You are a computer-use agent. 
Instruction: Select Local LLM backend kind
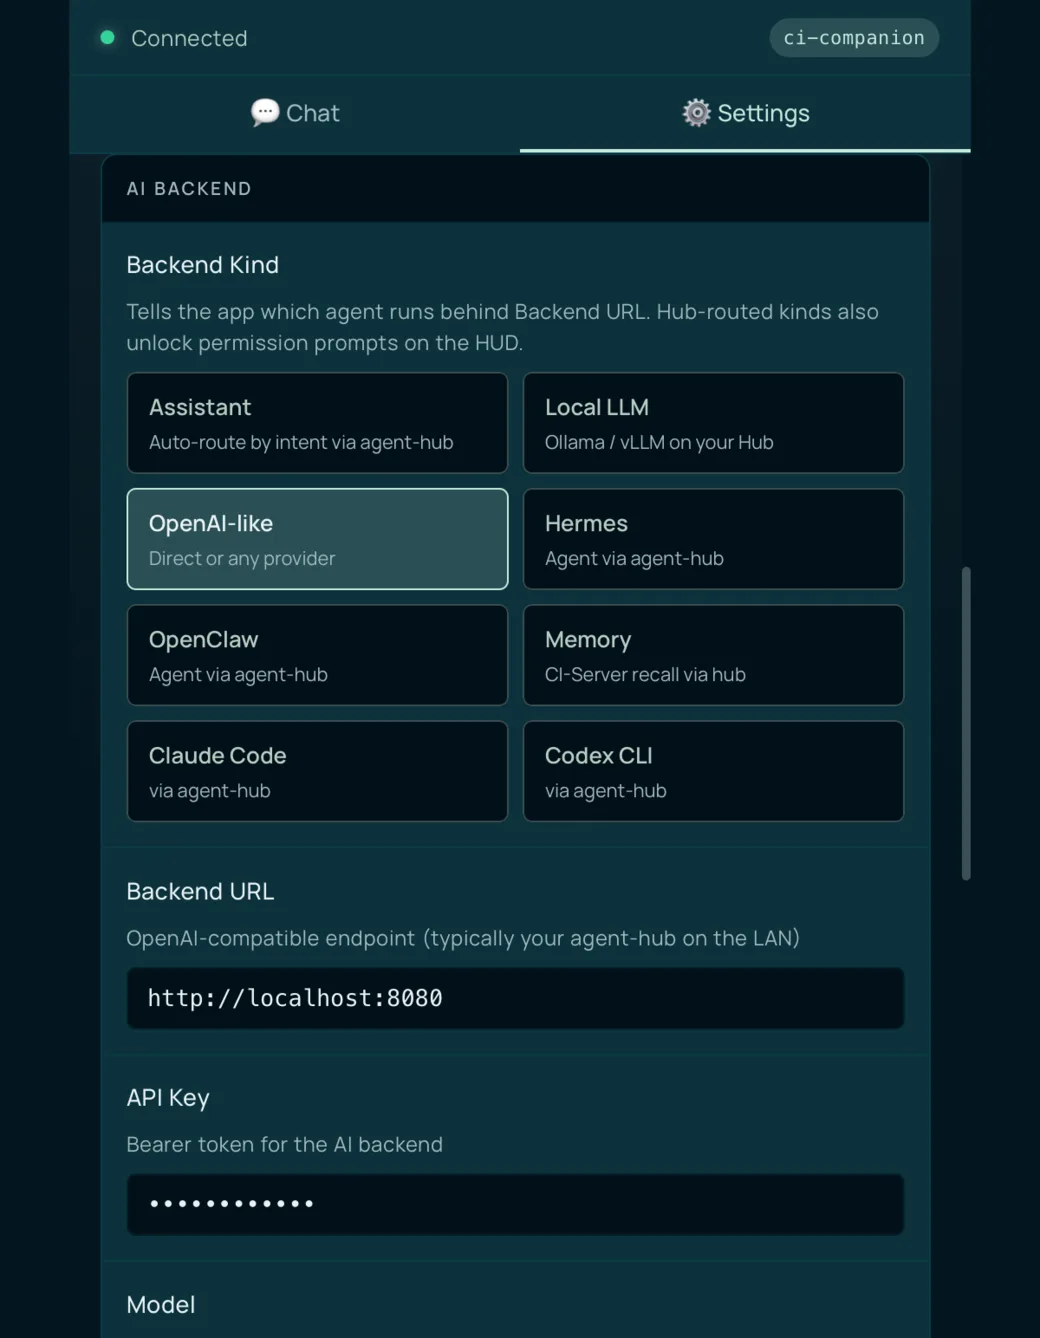(x=713, y=423)
